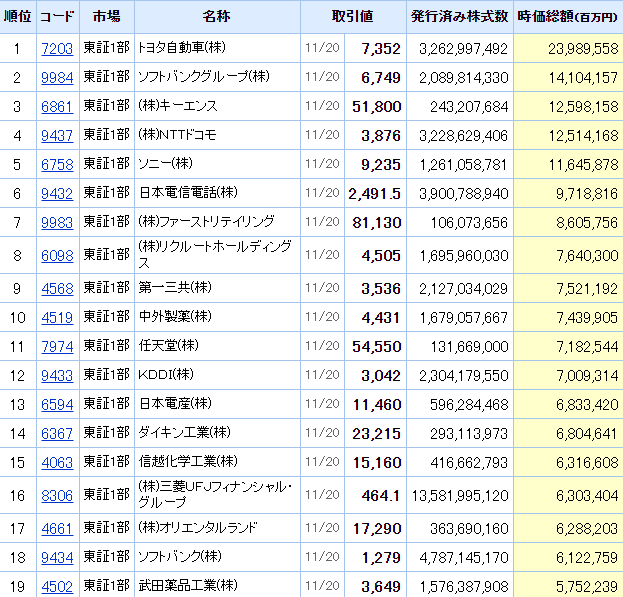The width and height of the screenshot is (623, 597).
Task: Open stock code 9437 link
Action: point(57,135)
